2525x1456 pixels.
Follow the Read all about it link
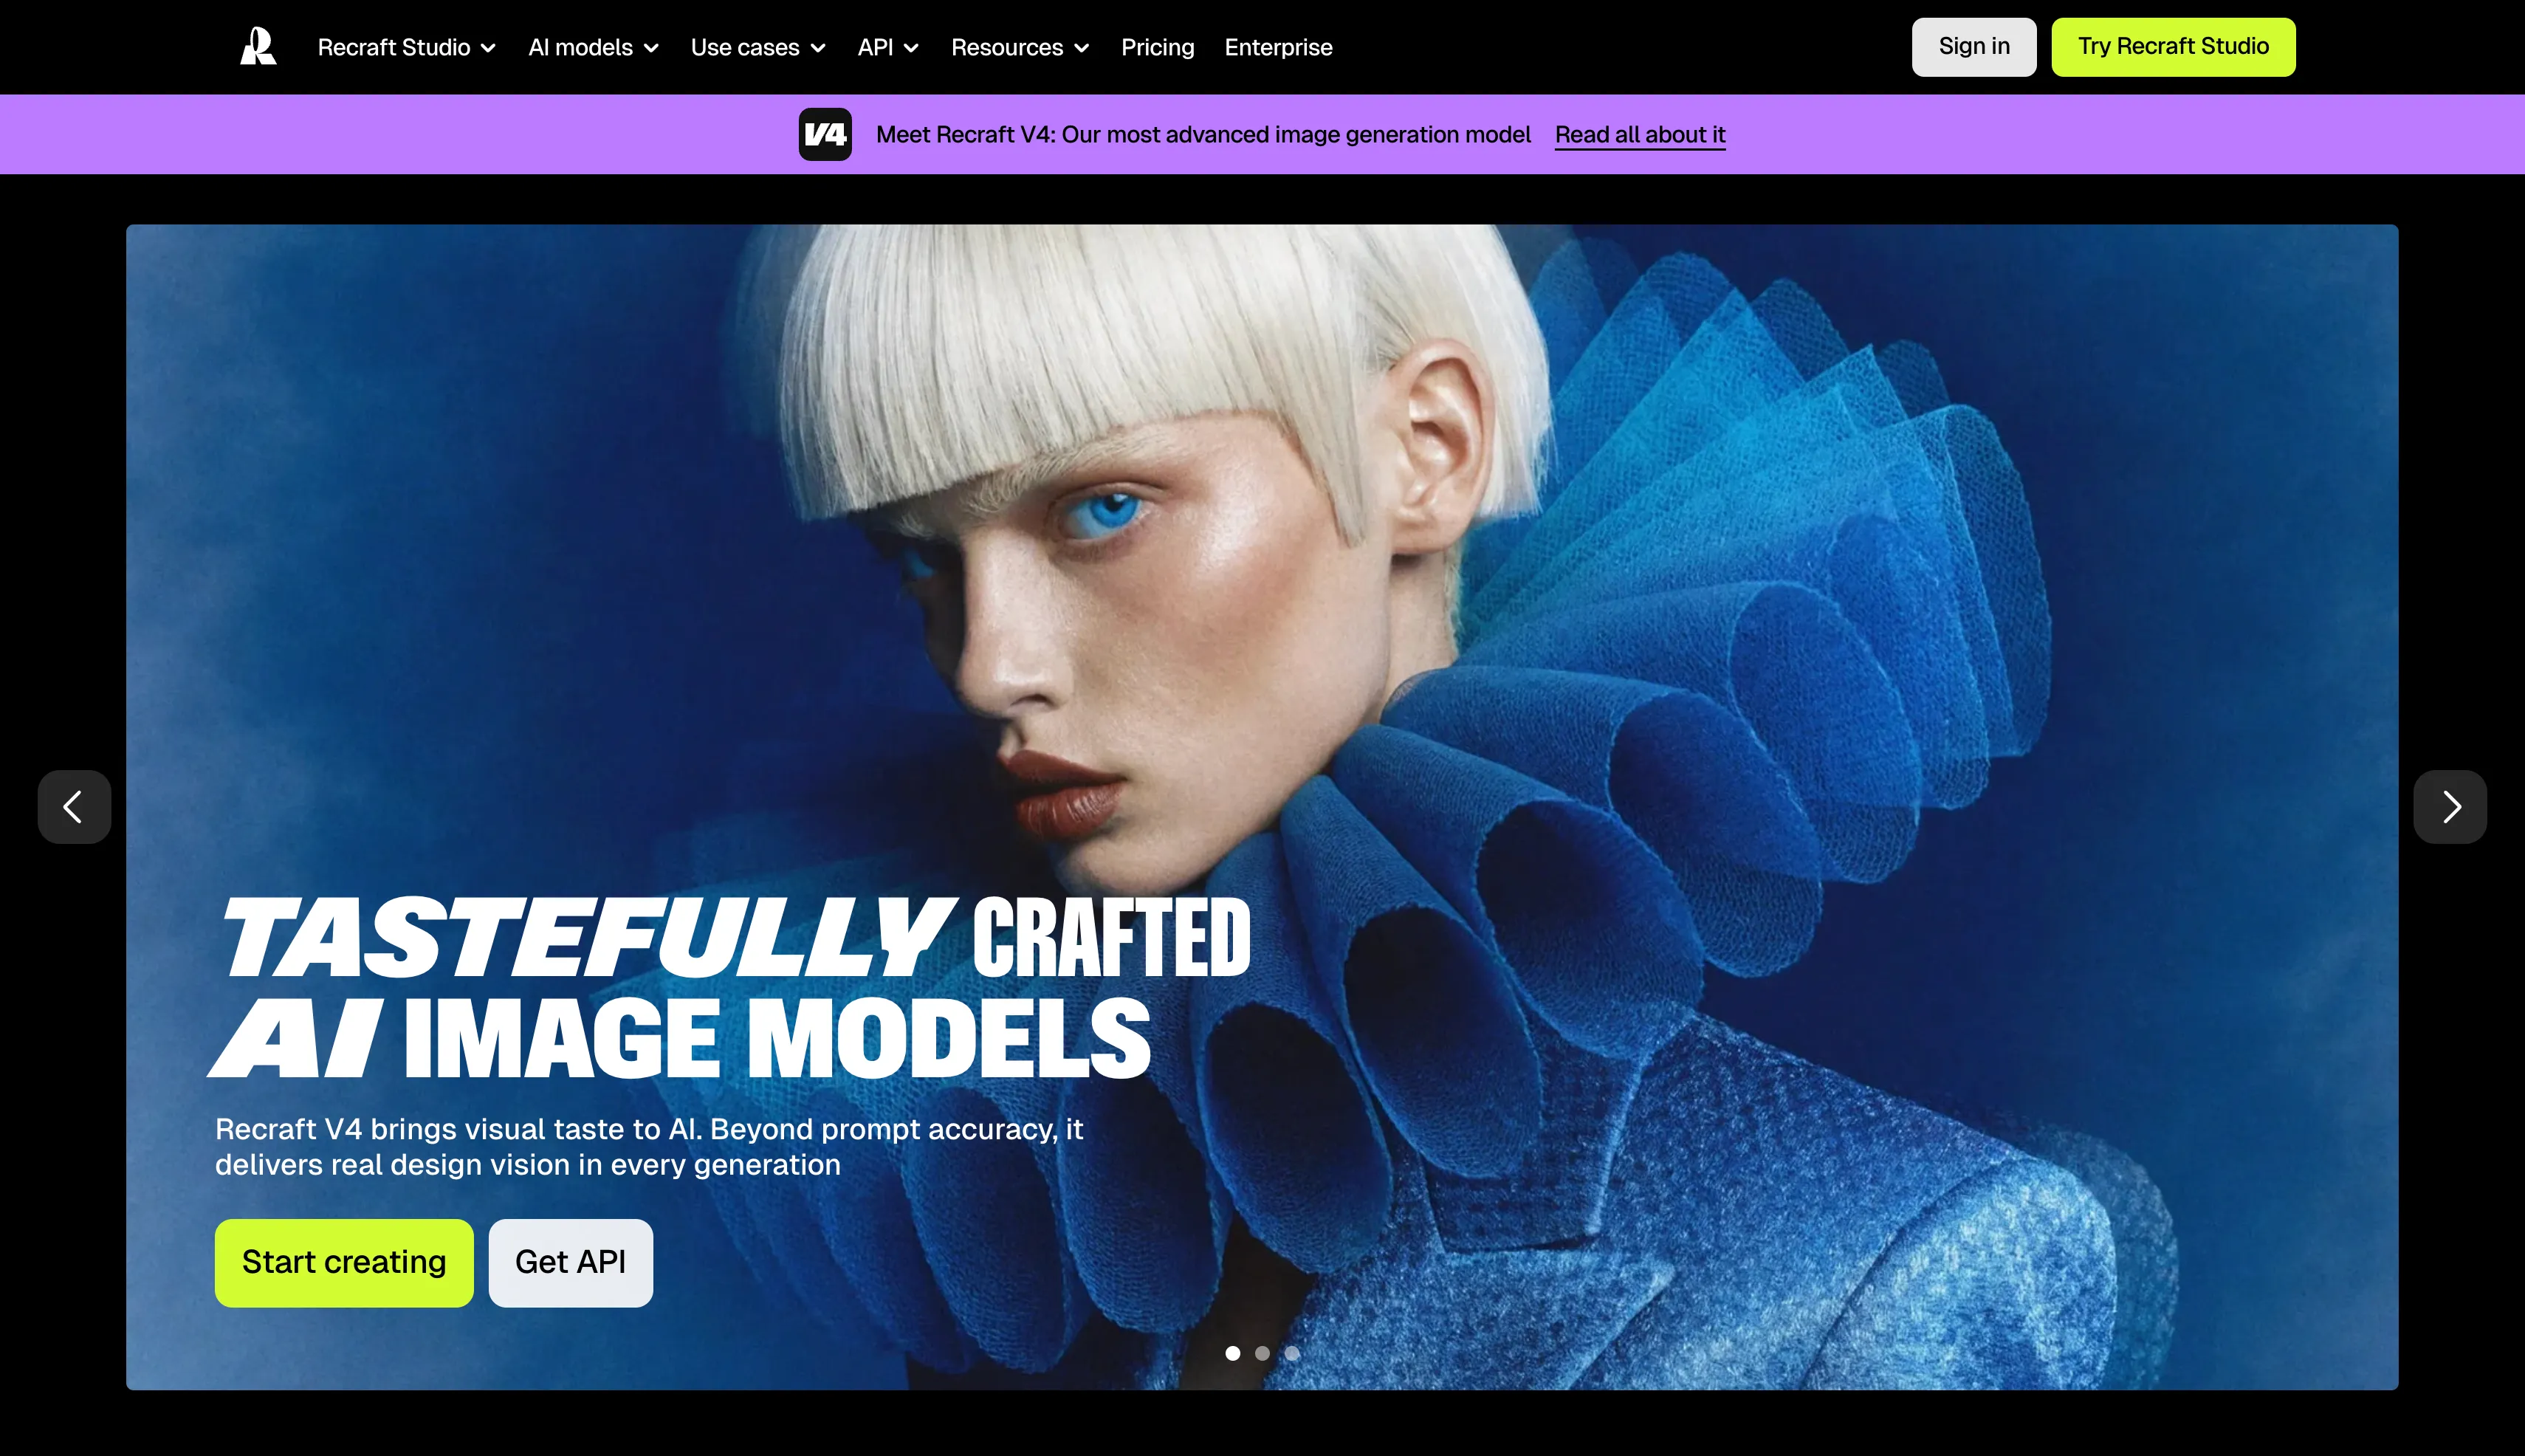tap(1639, 135)
